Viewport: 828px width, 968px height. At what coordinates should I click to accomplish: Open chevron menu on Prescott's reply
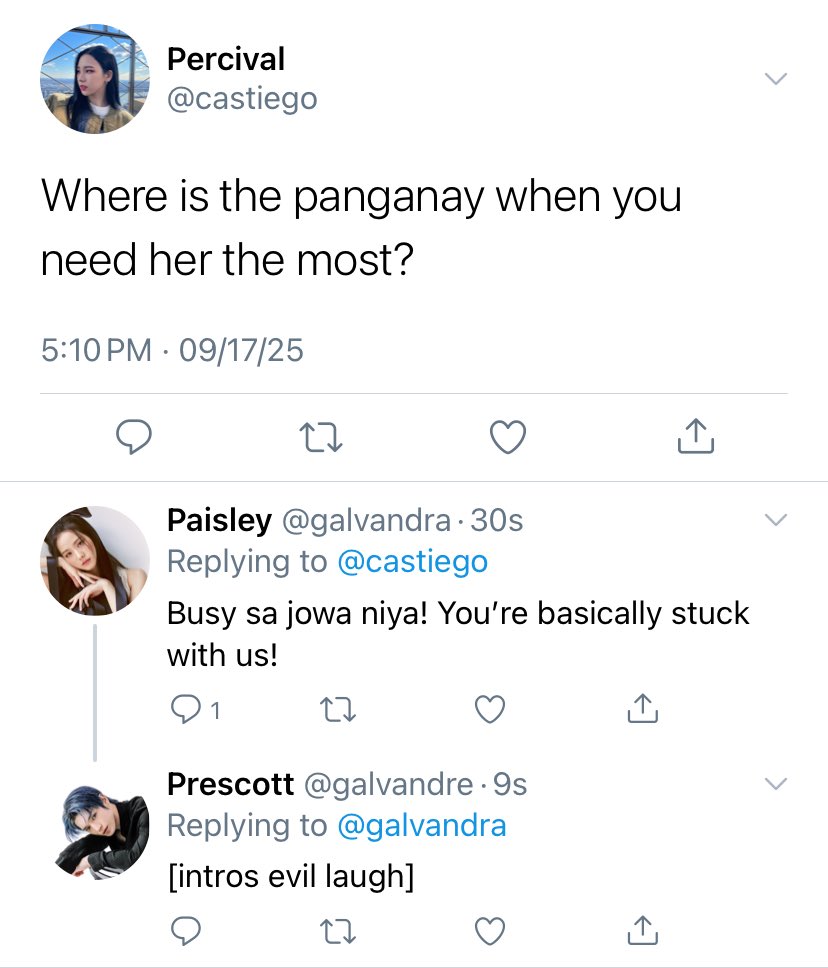(x=776, y=783)
